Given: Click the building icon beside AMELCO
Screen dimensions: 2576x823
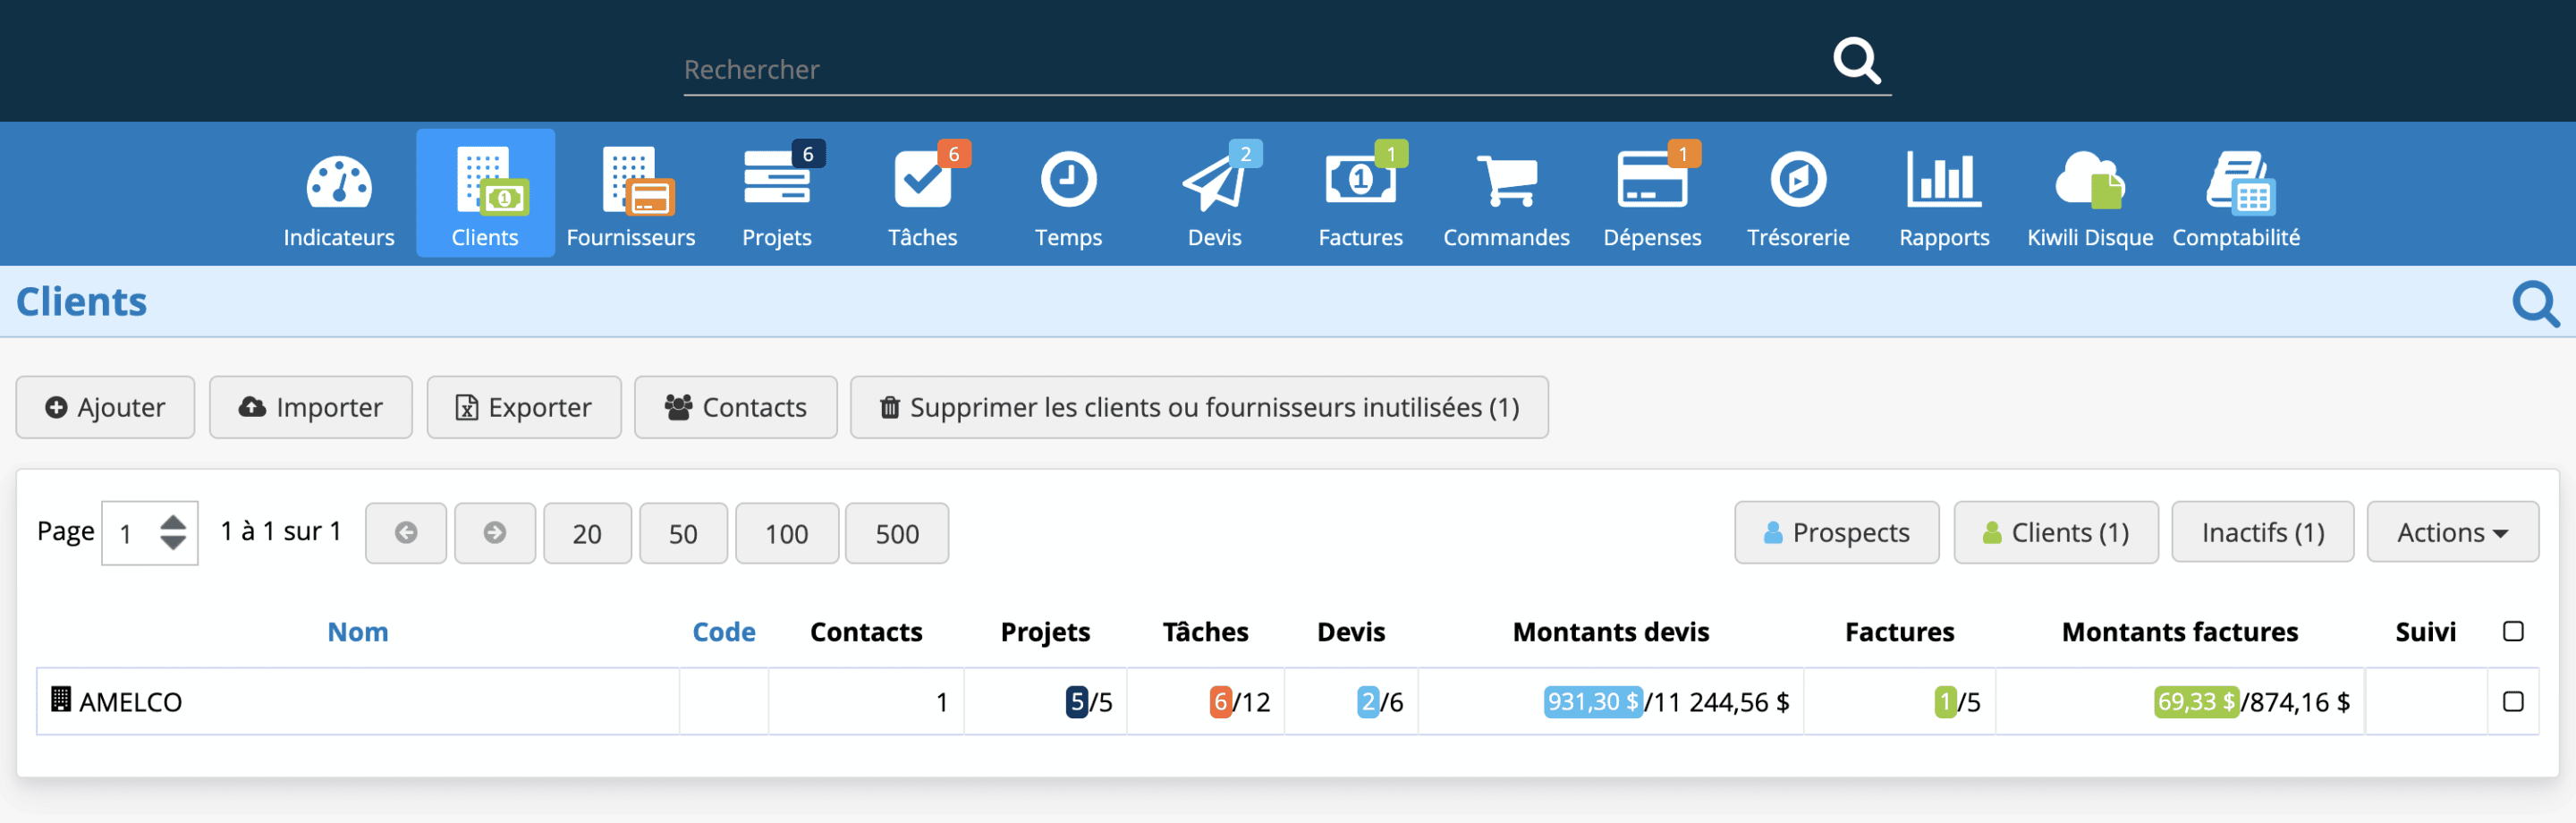Looking at the screenshot, I should [x=60, y=699].
